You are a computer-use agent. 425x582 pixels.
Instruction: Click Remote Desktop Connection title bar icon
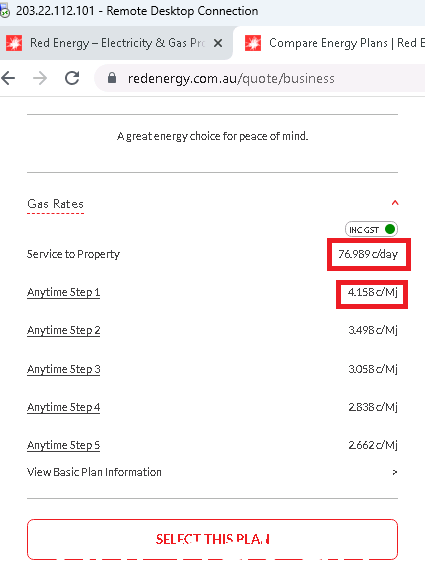(x=4, y=12)
